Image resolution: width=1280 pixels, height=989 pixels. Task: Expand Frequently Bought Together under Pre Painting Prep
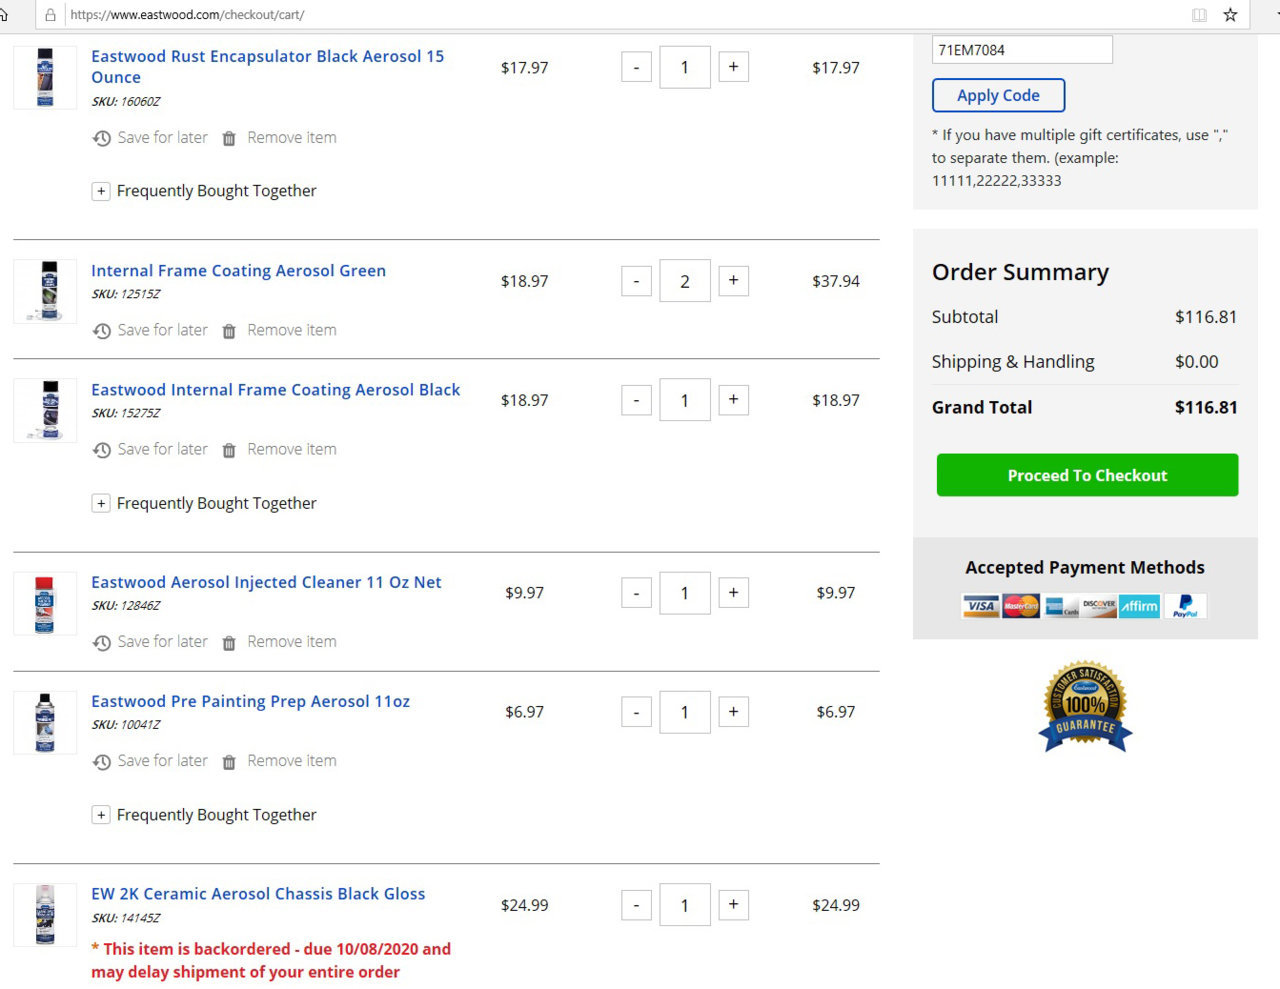101,815
